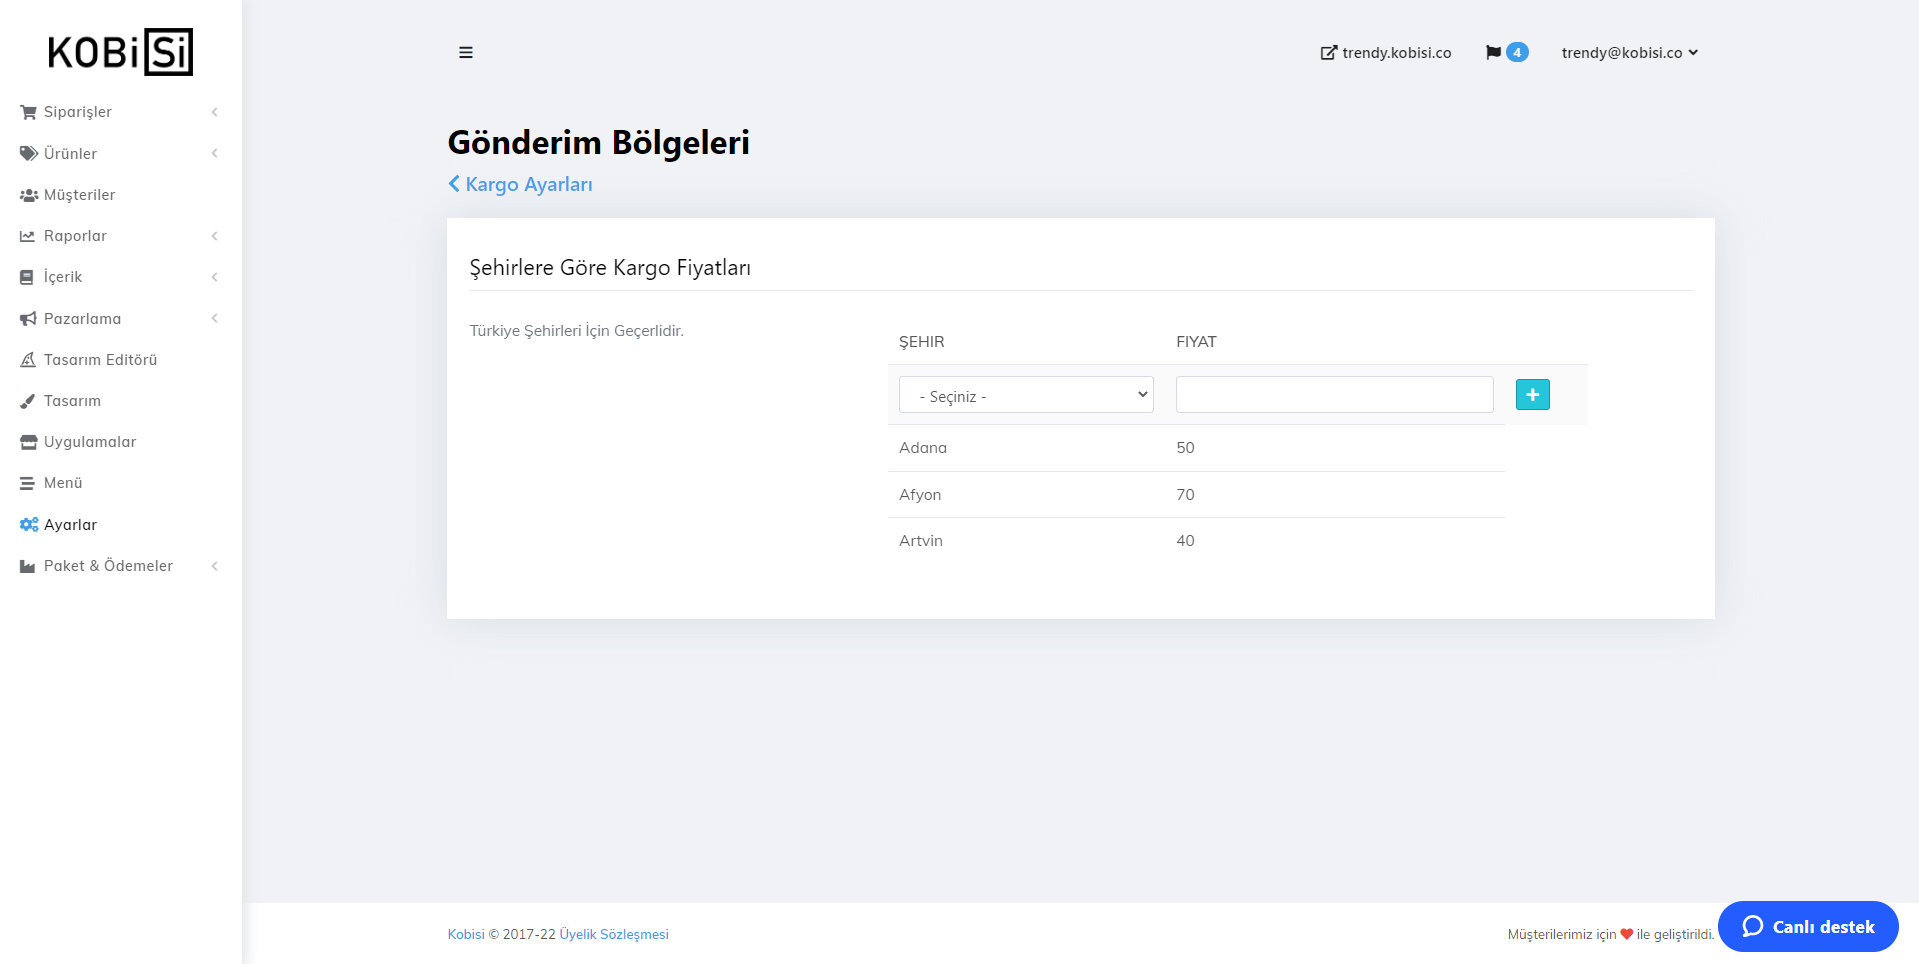Click the Müşteriler people icon
The image size is (1919, 964).
coord(28,195)
